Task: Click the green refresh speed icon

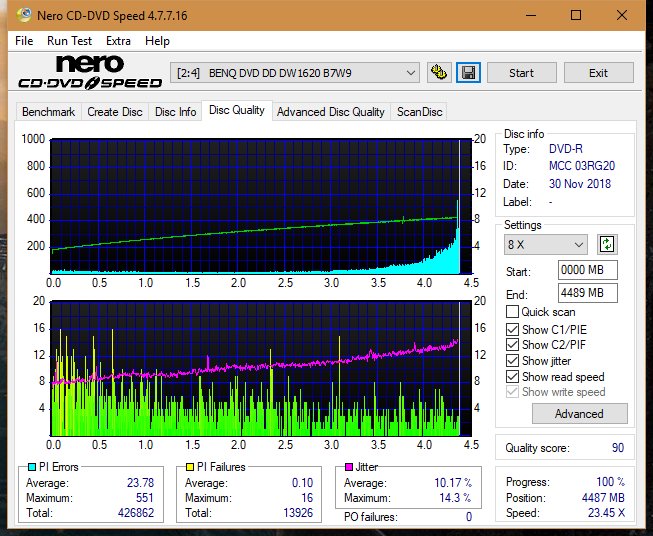Action: click(607, 244)
